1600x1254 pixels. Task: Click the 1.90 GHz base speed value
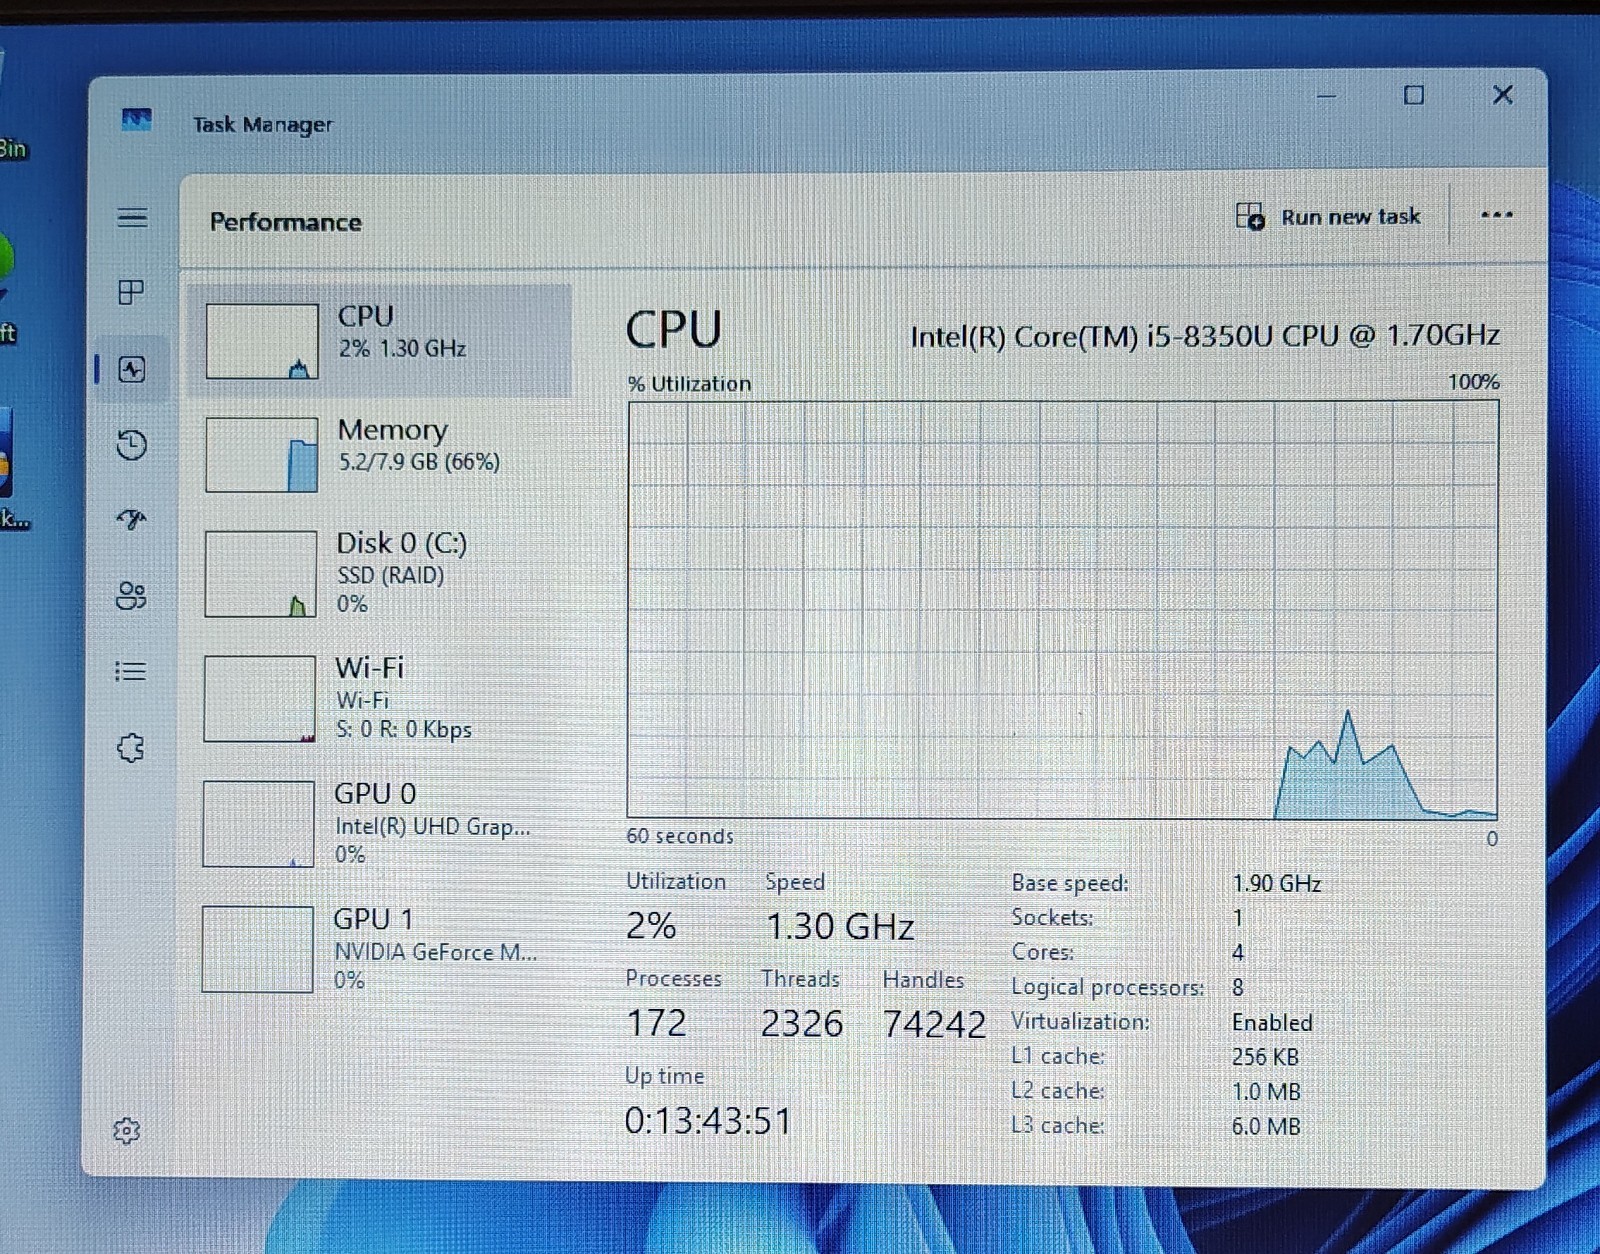click(1277, 884)
